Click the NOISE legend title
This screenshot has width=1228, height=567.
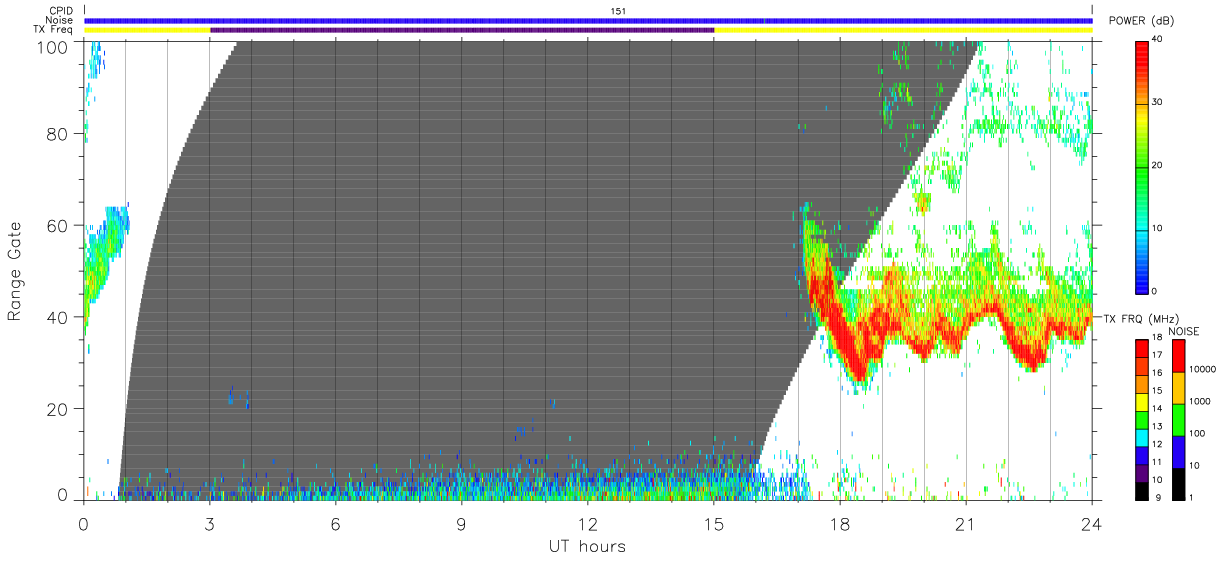[x=1185, y=330]
